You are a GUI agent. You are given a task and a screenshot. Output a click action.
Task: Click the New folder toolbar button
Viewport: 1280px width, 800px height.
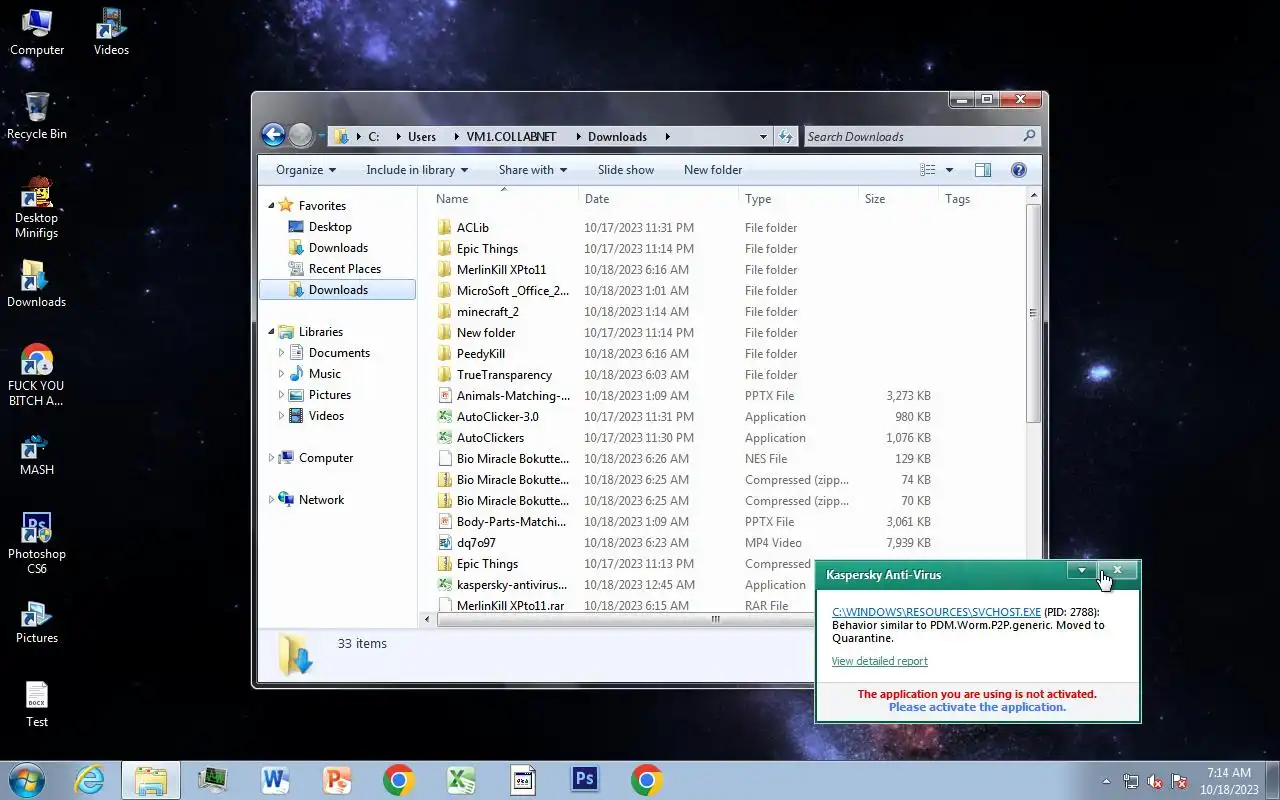(x=713, y=170)
